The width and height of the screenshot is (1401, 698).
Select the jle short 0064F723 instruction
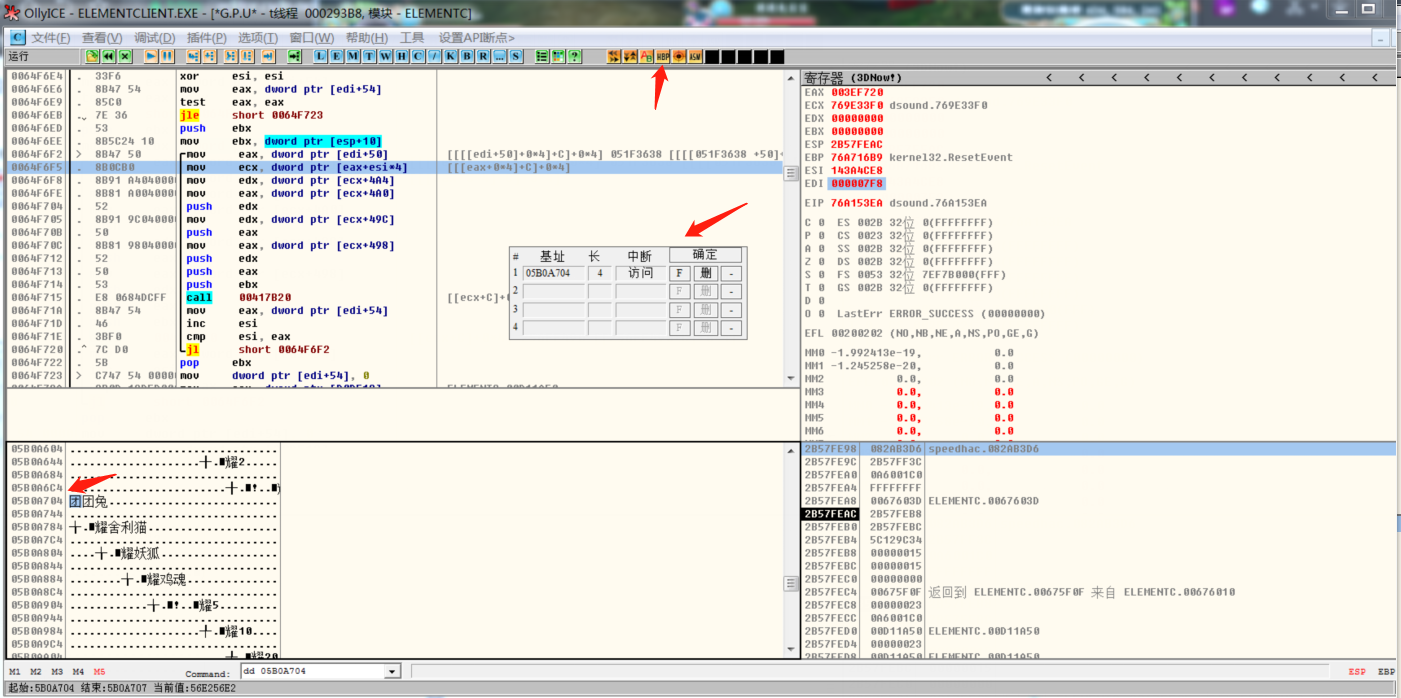coord(393,115)
